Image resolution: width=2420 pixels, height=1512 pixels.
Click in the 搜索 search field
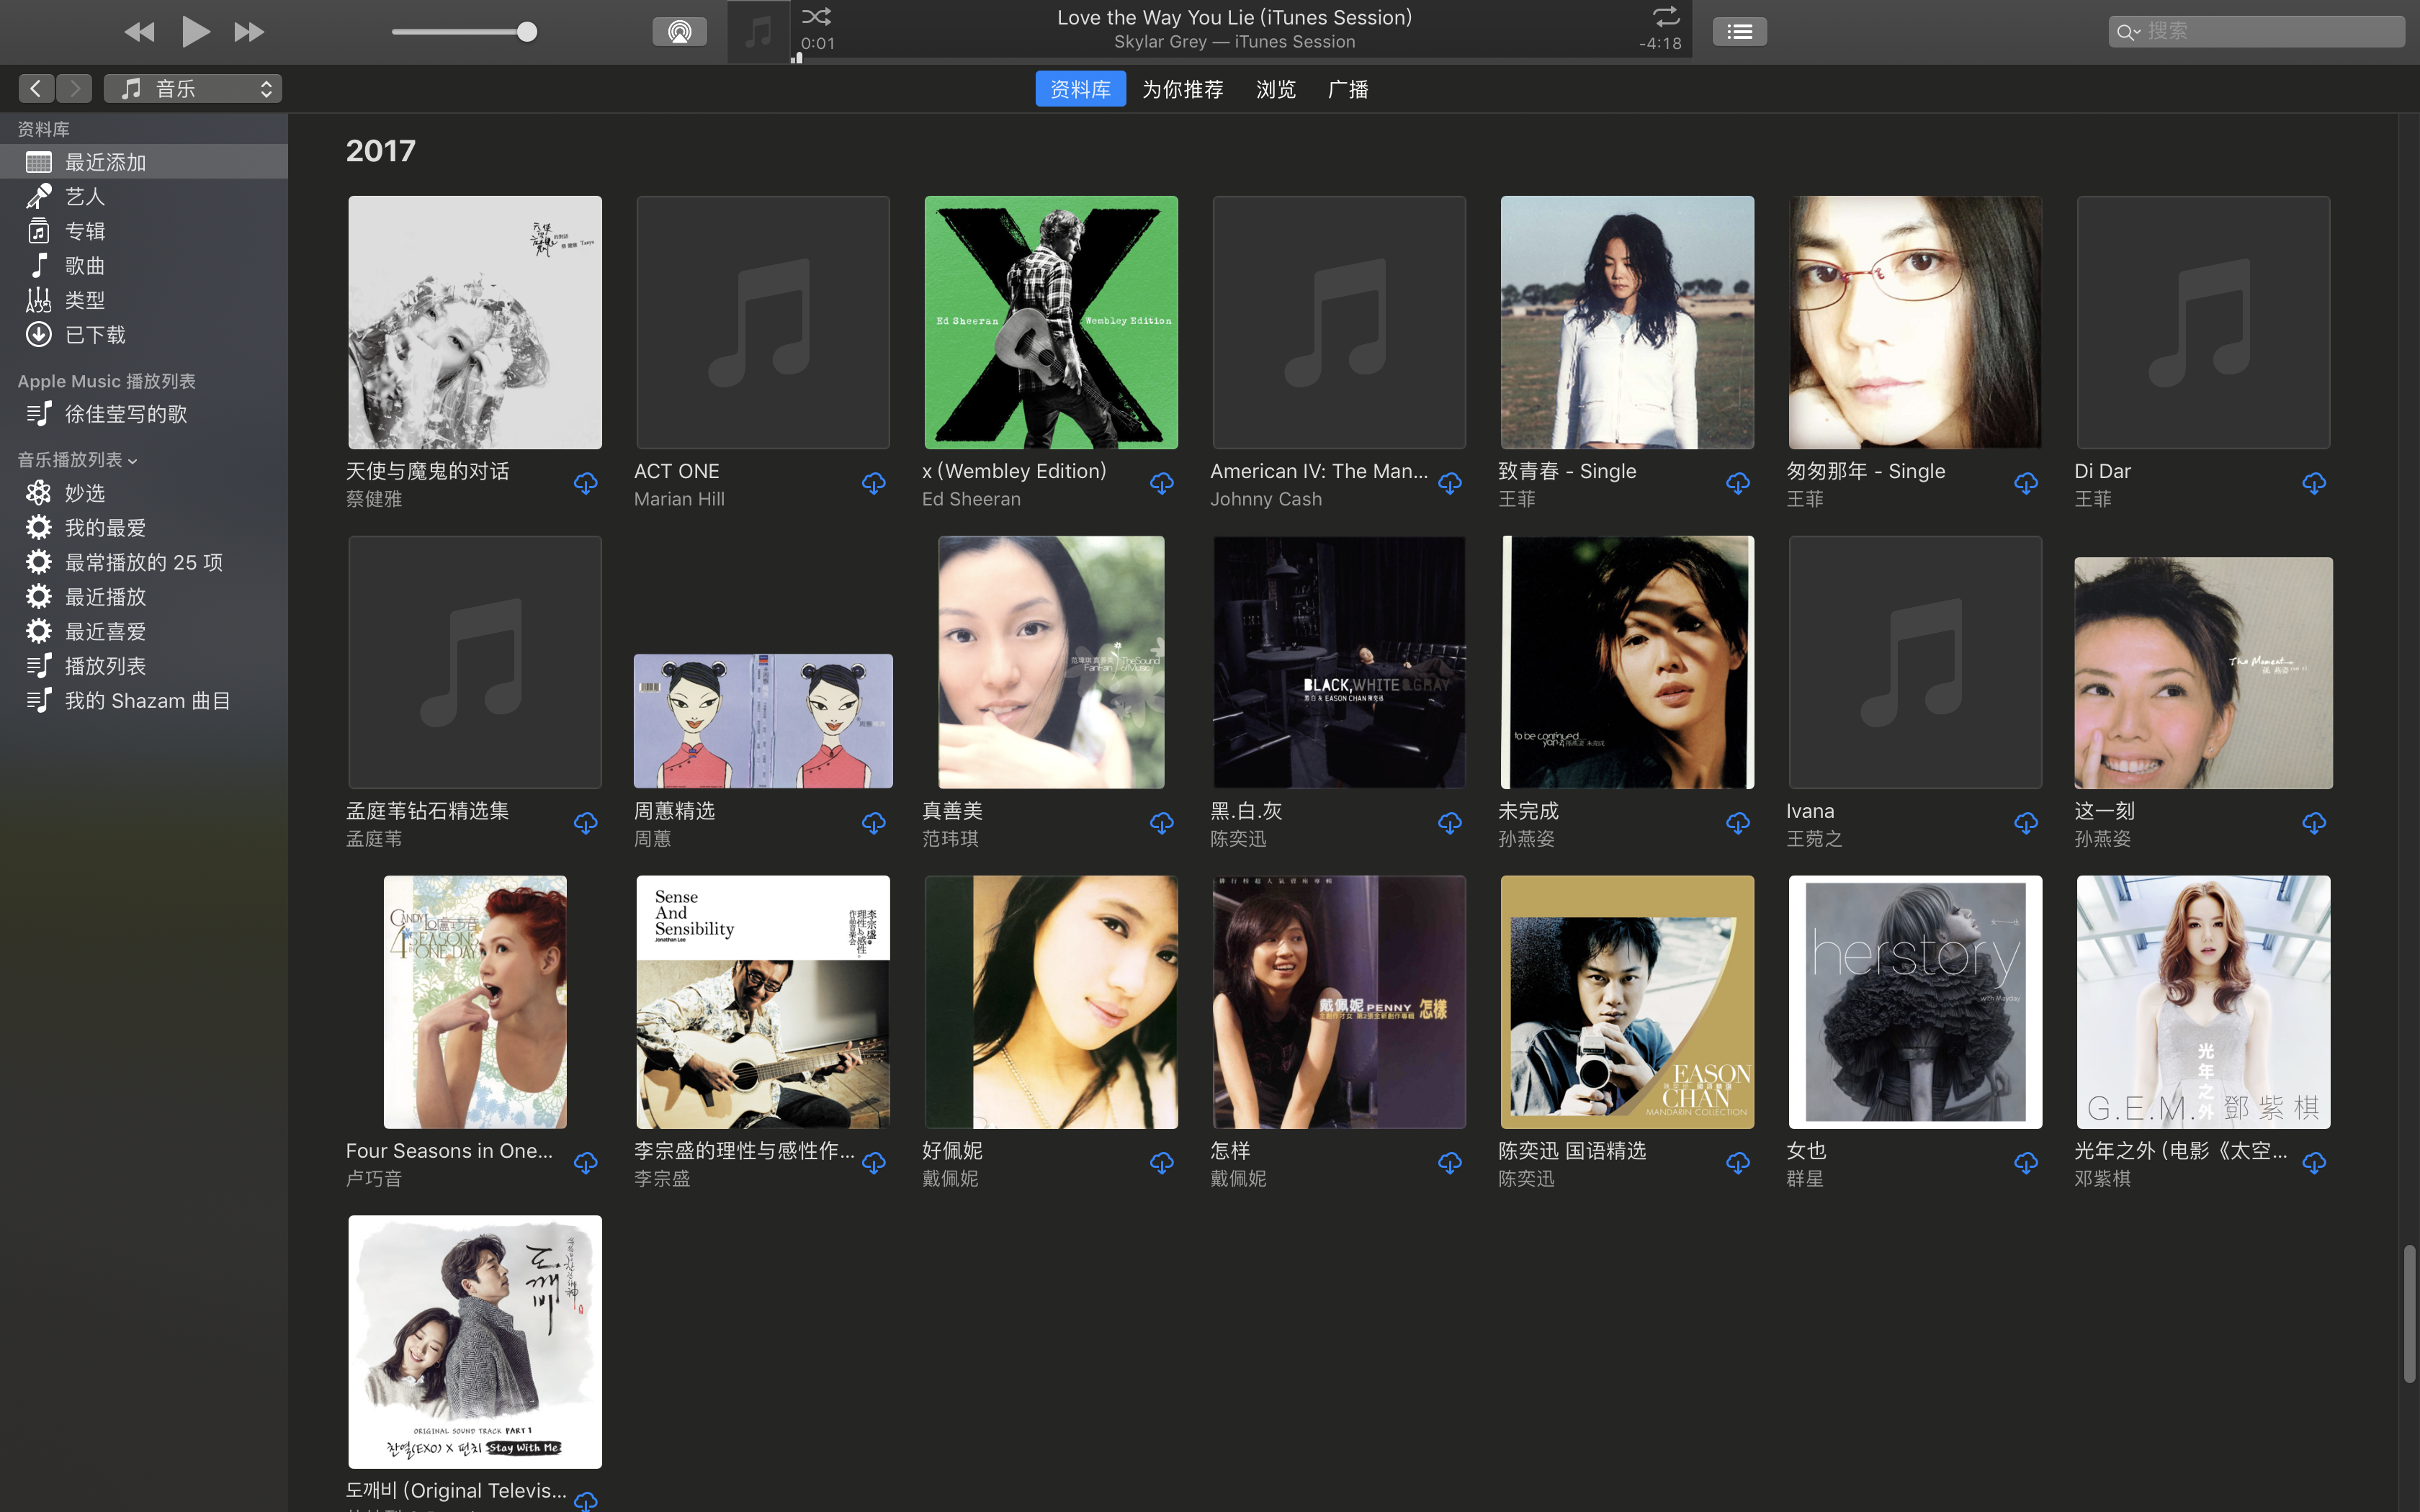pyautogui.click(x=2270, y=32)
